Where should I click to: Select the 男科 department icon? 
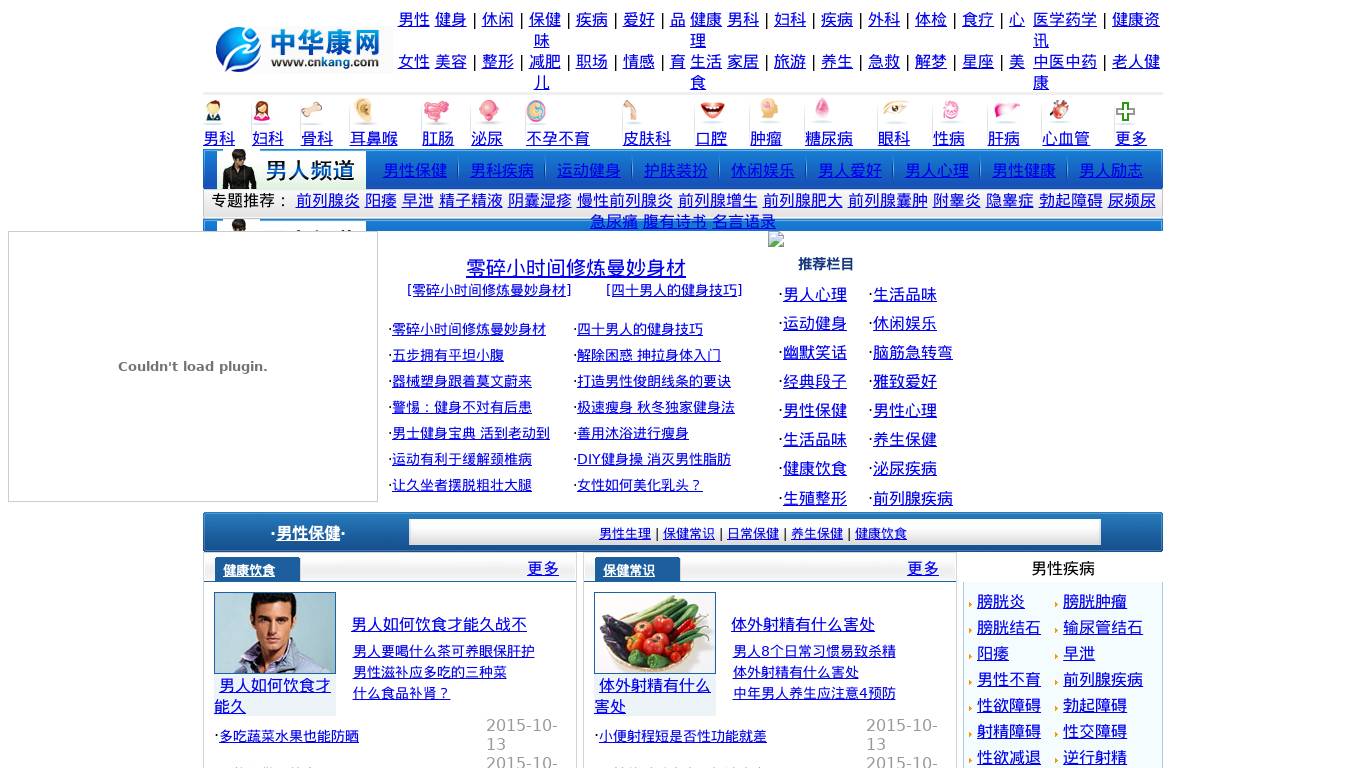tap(213, 110)
